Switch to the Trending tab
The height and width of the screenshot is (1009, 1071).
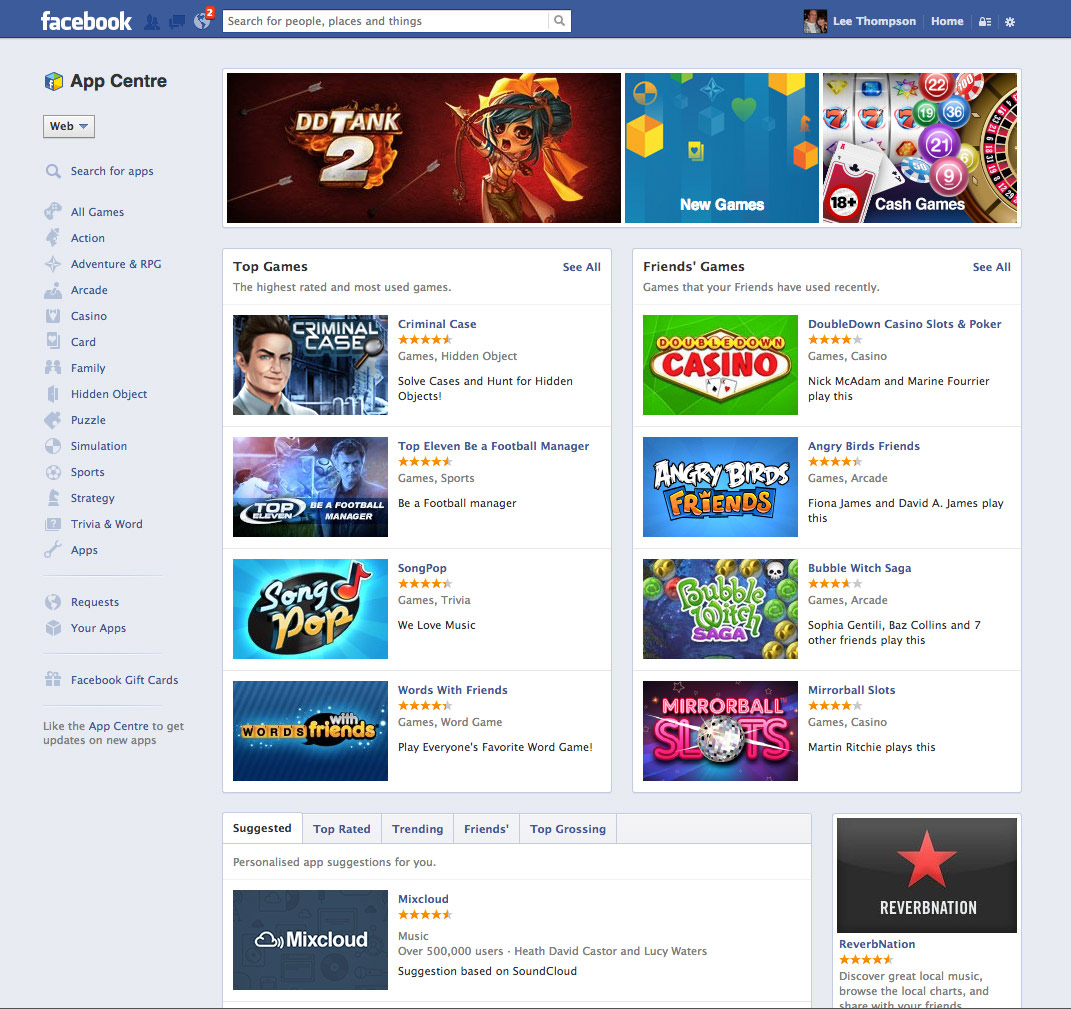417,829
